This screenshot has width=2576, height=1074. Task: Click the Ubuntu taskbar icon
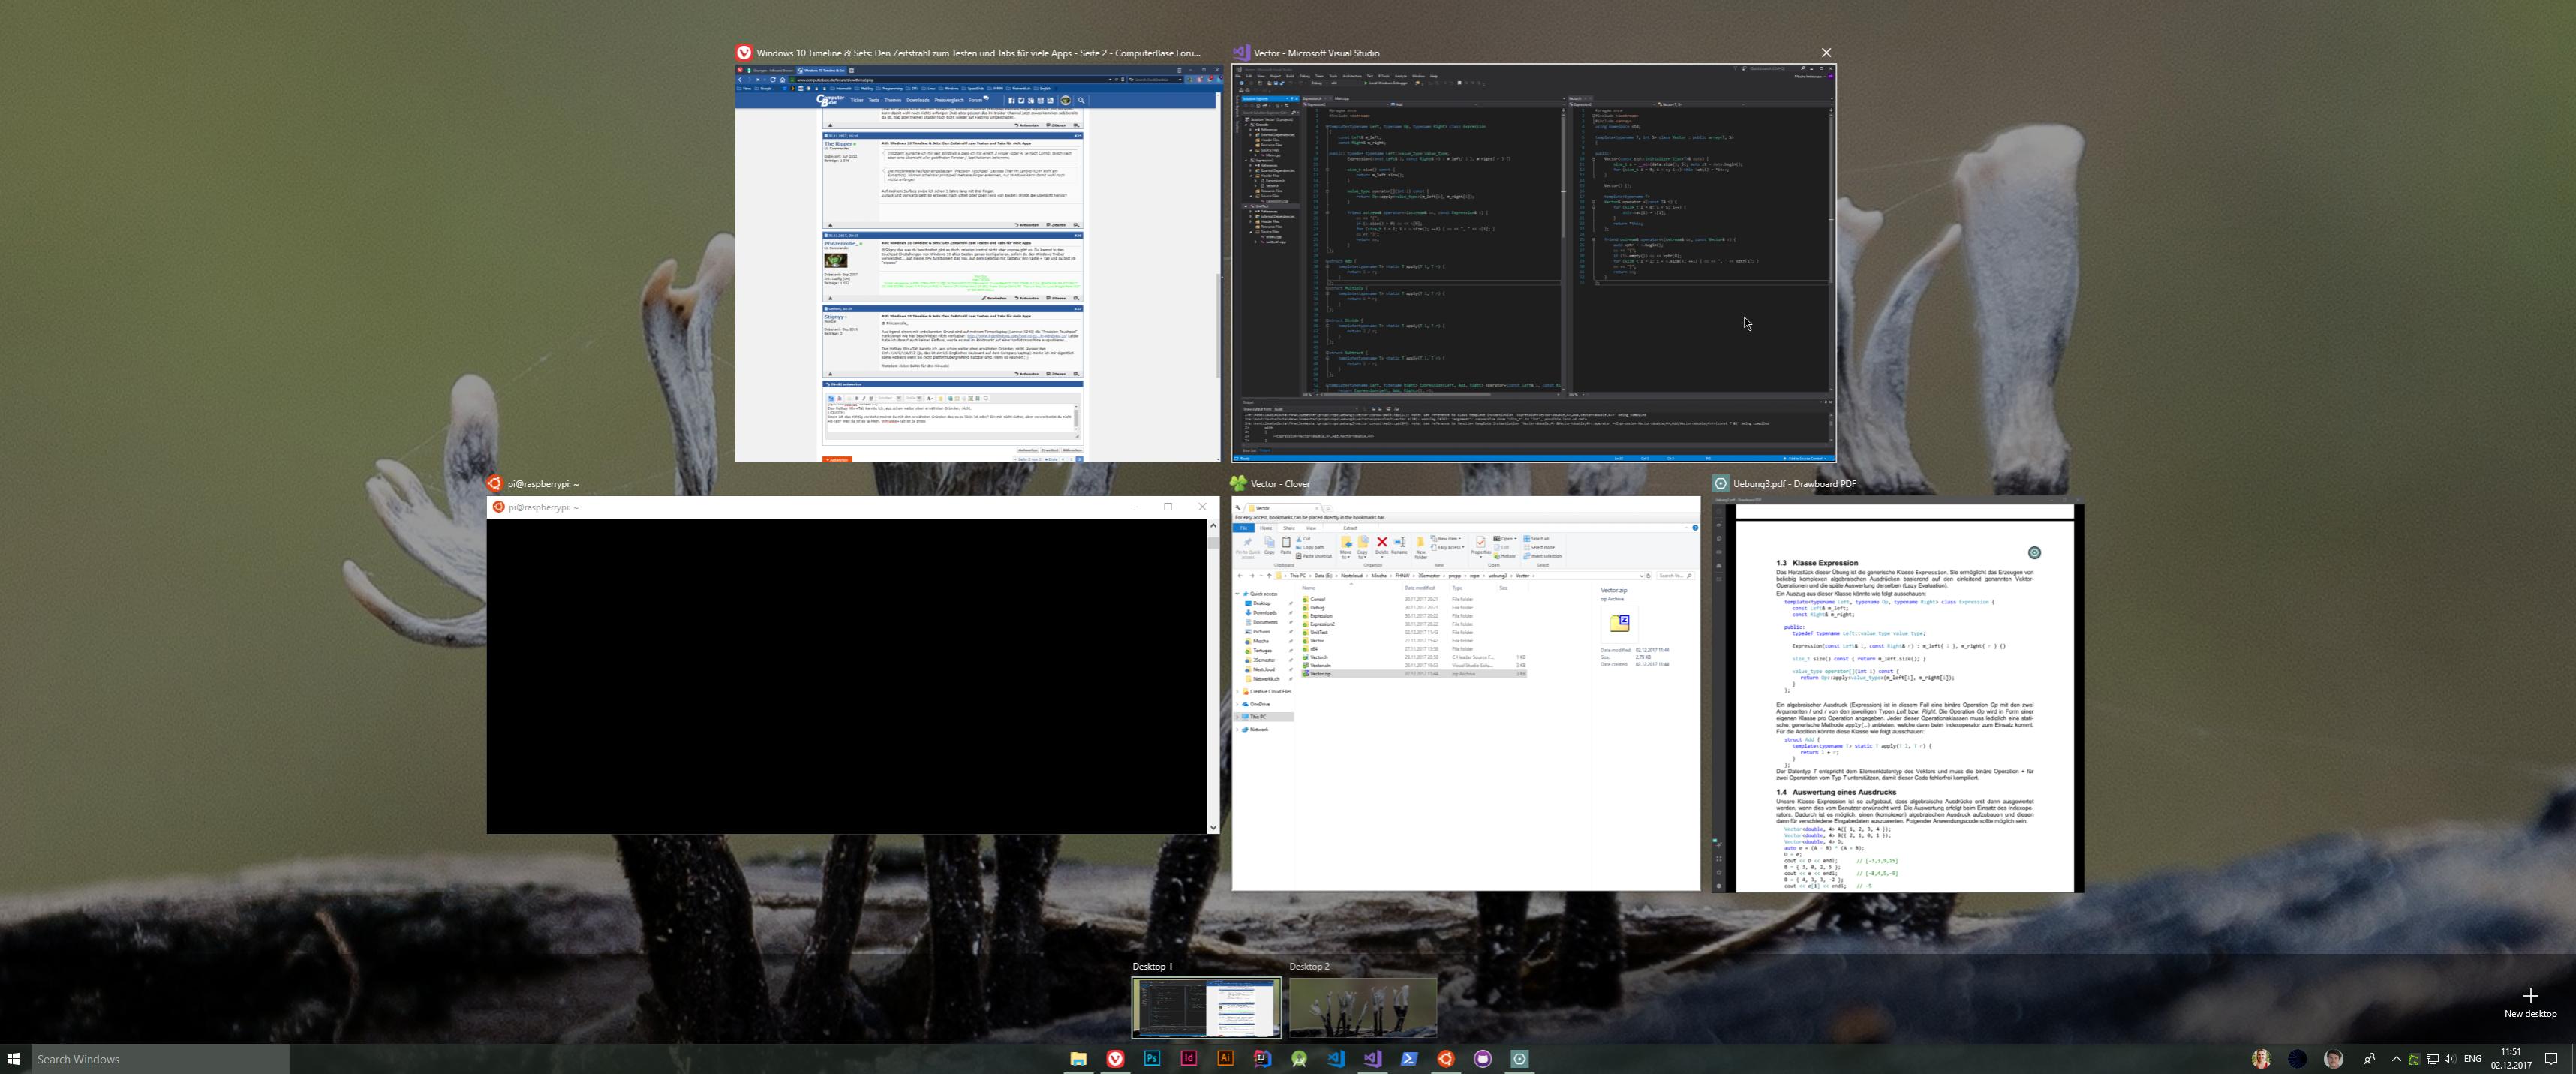pos(1446,1059)
